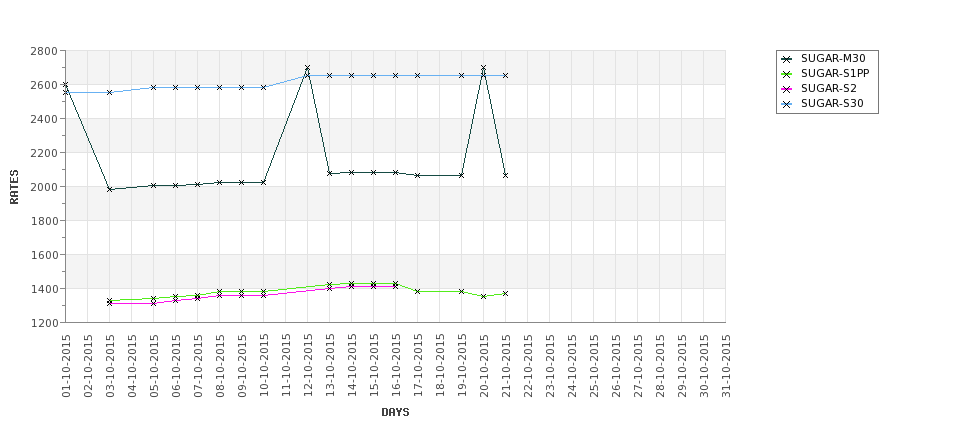
Task: Click the 1800 y-axis label
Action: [x=44, y=221]
